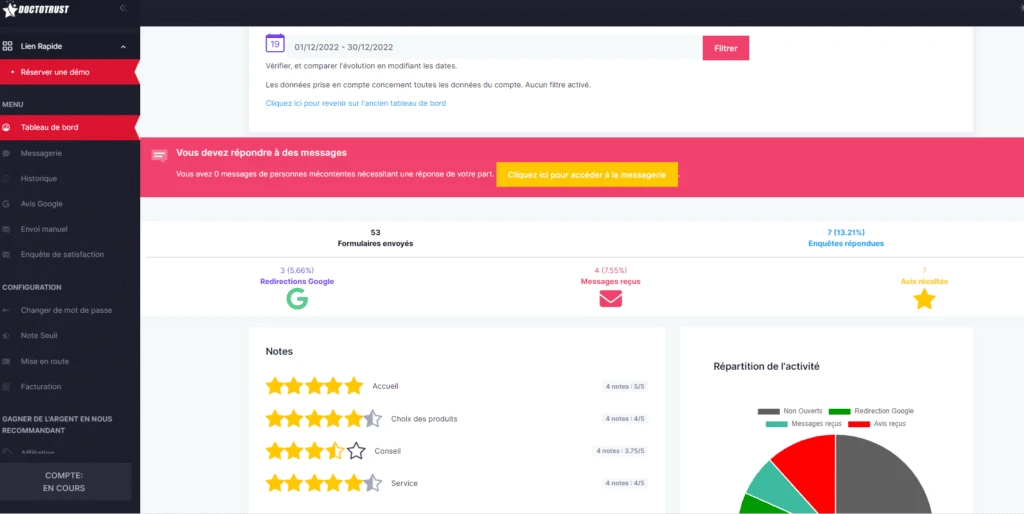Click the Service star rating
Screen dimensions: 1024x514
[323, 483]
